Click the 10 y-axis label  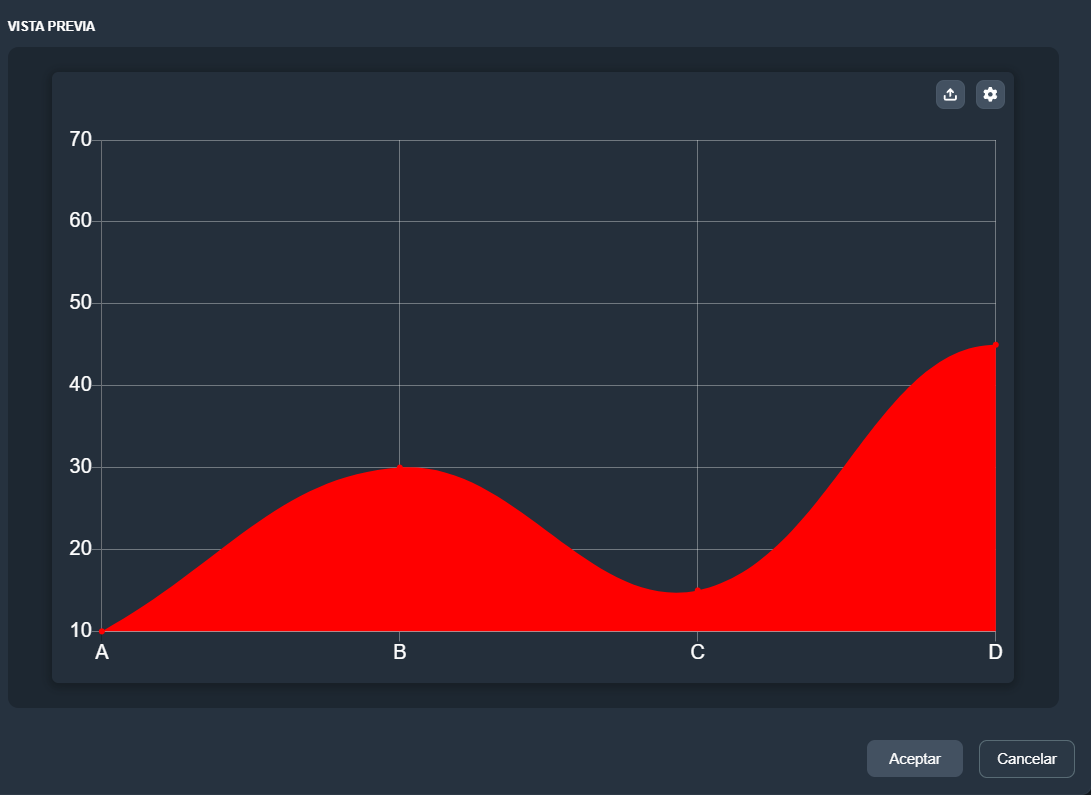click(81, 631)
